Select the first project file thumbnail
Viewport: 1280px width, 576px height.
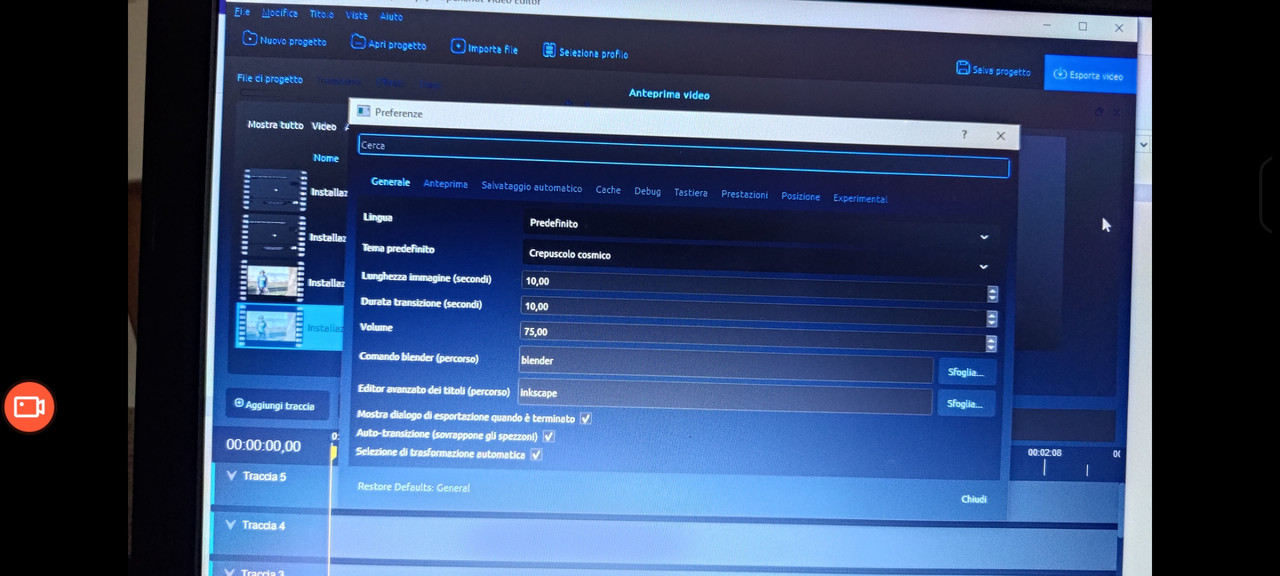pyautogui.click(x=275, y=190)
